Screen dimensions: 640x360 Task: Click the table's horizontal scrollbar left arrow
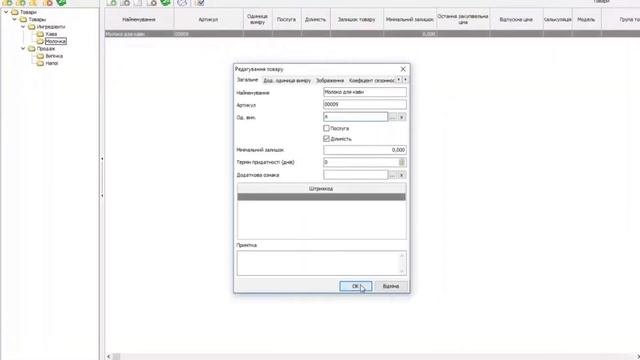coord(109,357)
